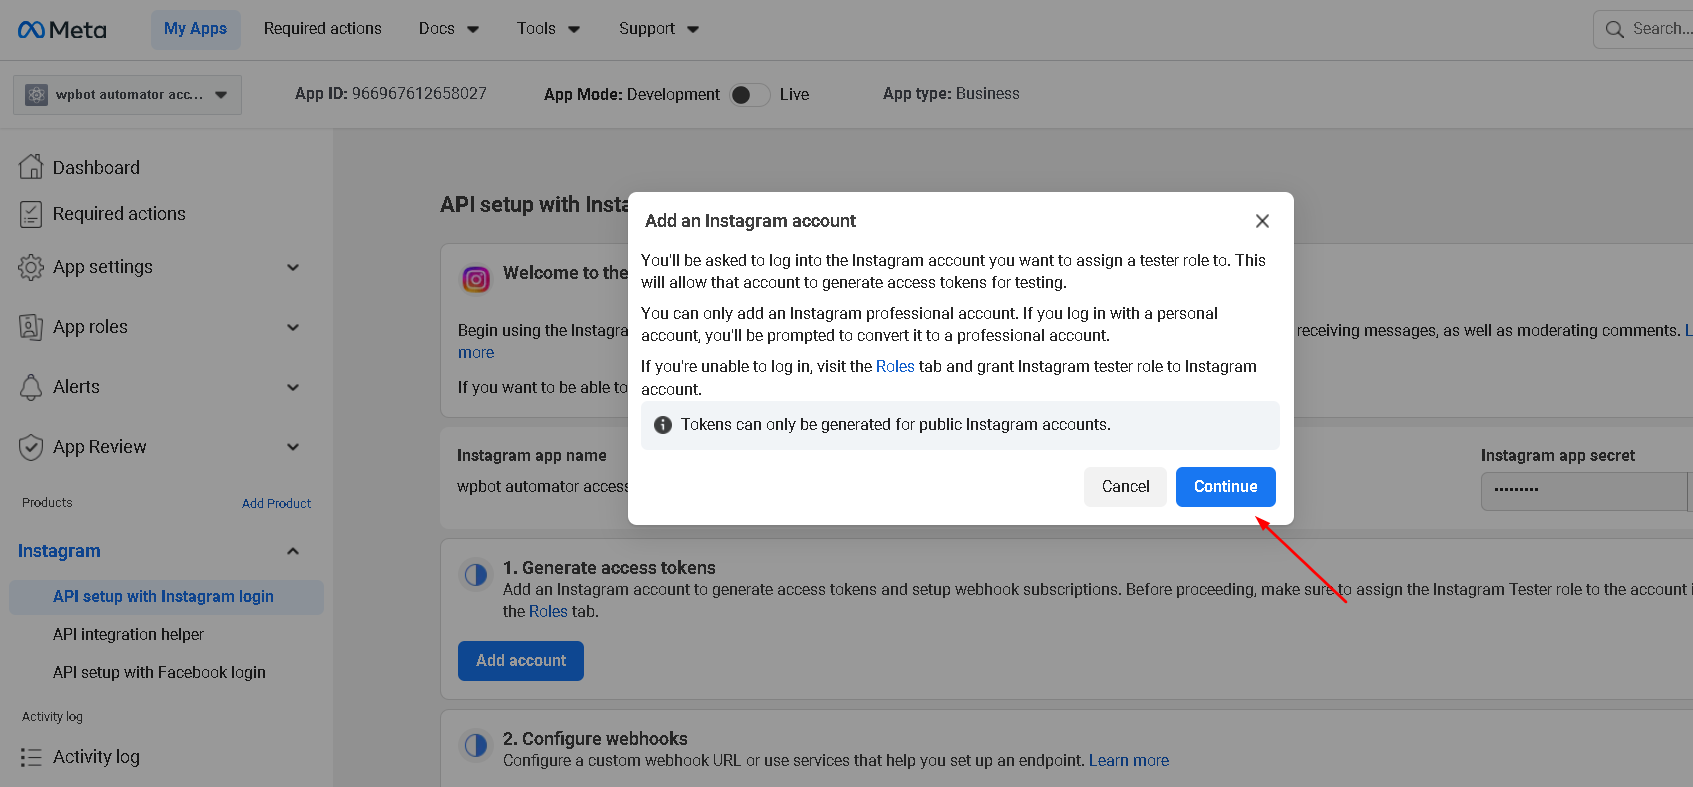The width and height of the screenshot is (1693, 787).
Task: Click the Alerts bell icon
Action: click(x=31, y=387)
